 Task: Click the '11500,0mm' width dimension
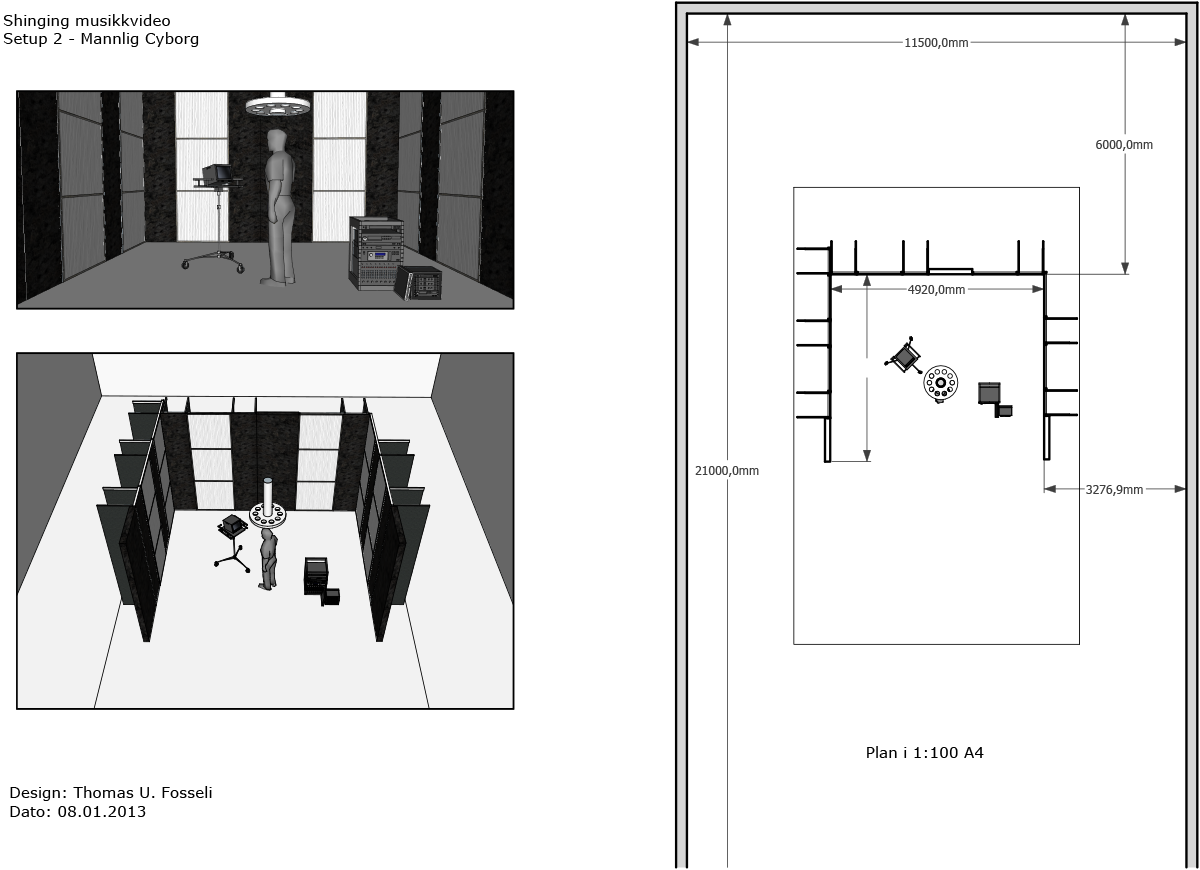coord(936,43)
